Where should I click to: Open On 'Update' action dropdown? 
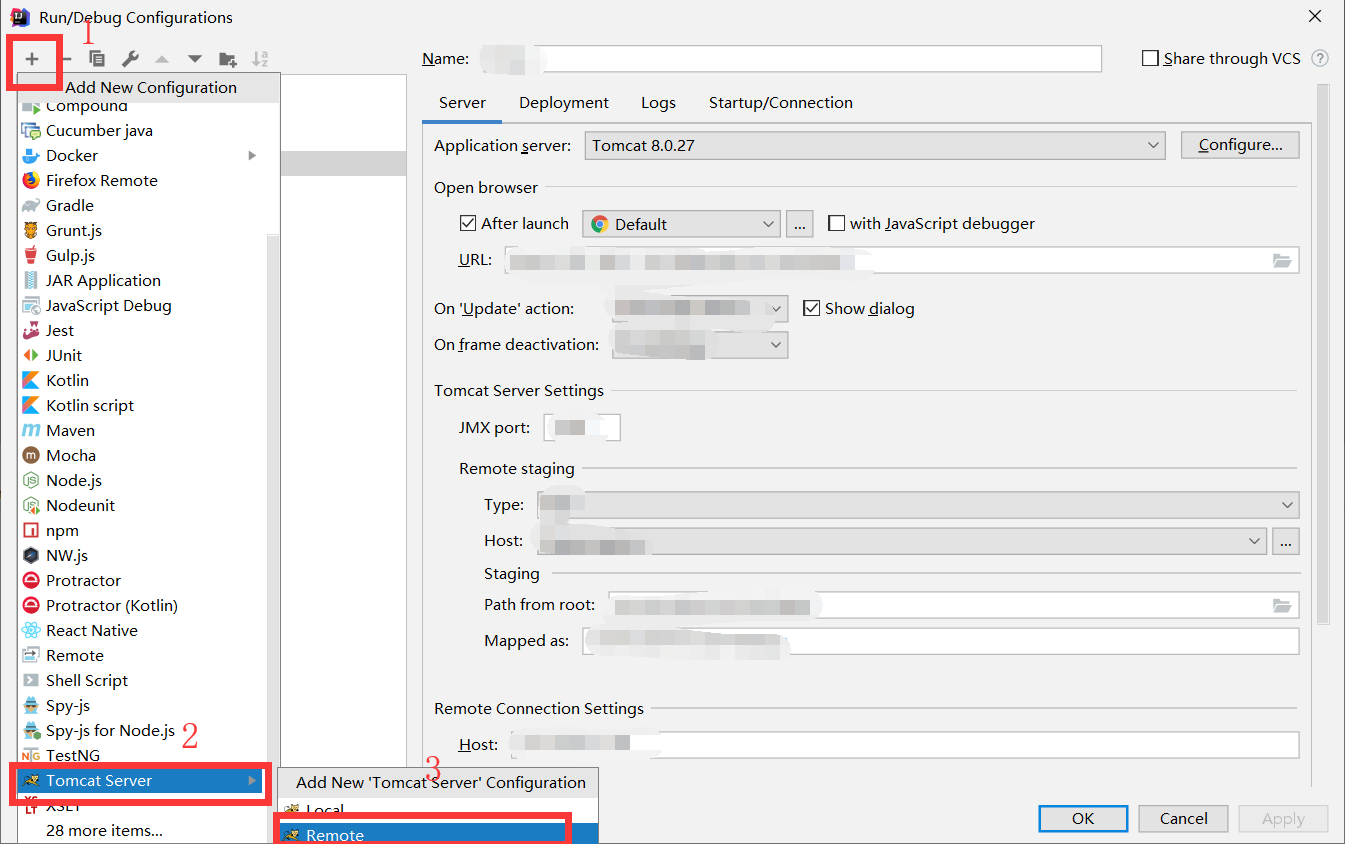click(701, 309)
